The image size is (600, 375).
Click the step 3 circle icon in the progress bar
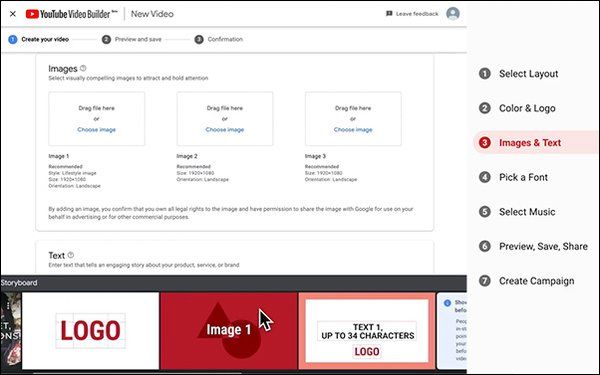pos(199,39)
